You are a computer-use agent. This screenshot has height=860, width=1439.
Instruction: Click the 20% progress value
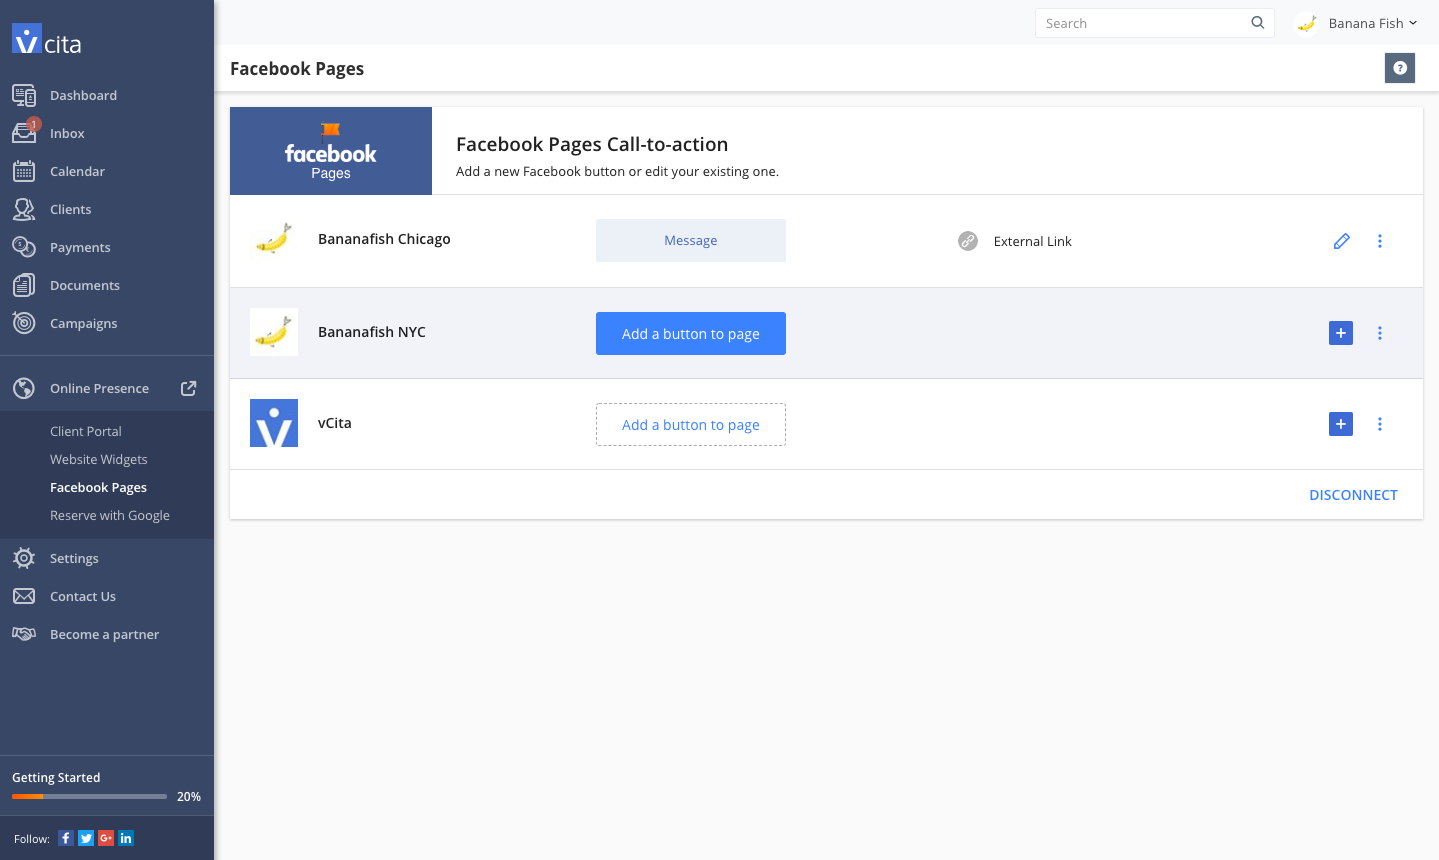pyautogui.click(x=189, y=796)
